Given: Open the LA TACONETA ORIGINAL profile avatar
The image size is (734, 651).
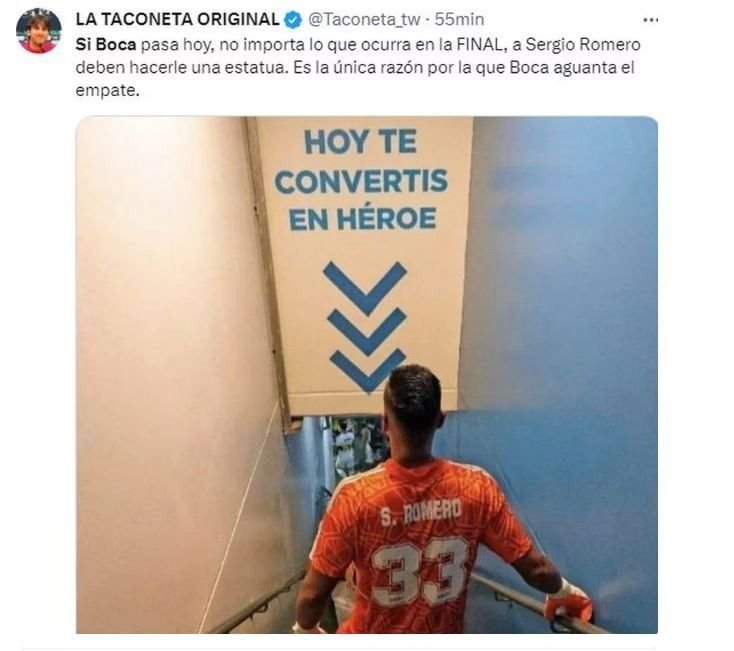Looking at the screenshot, I should pyautogui.click(x=38, y=30).
